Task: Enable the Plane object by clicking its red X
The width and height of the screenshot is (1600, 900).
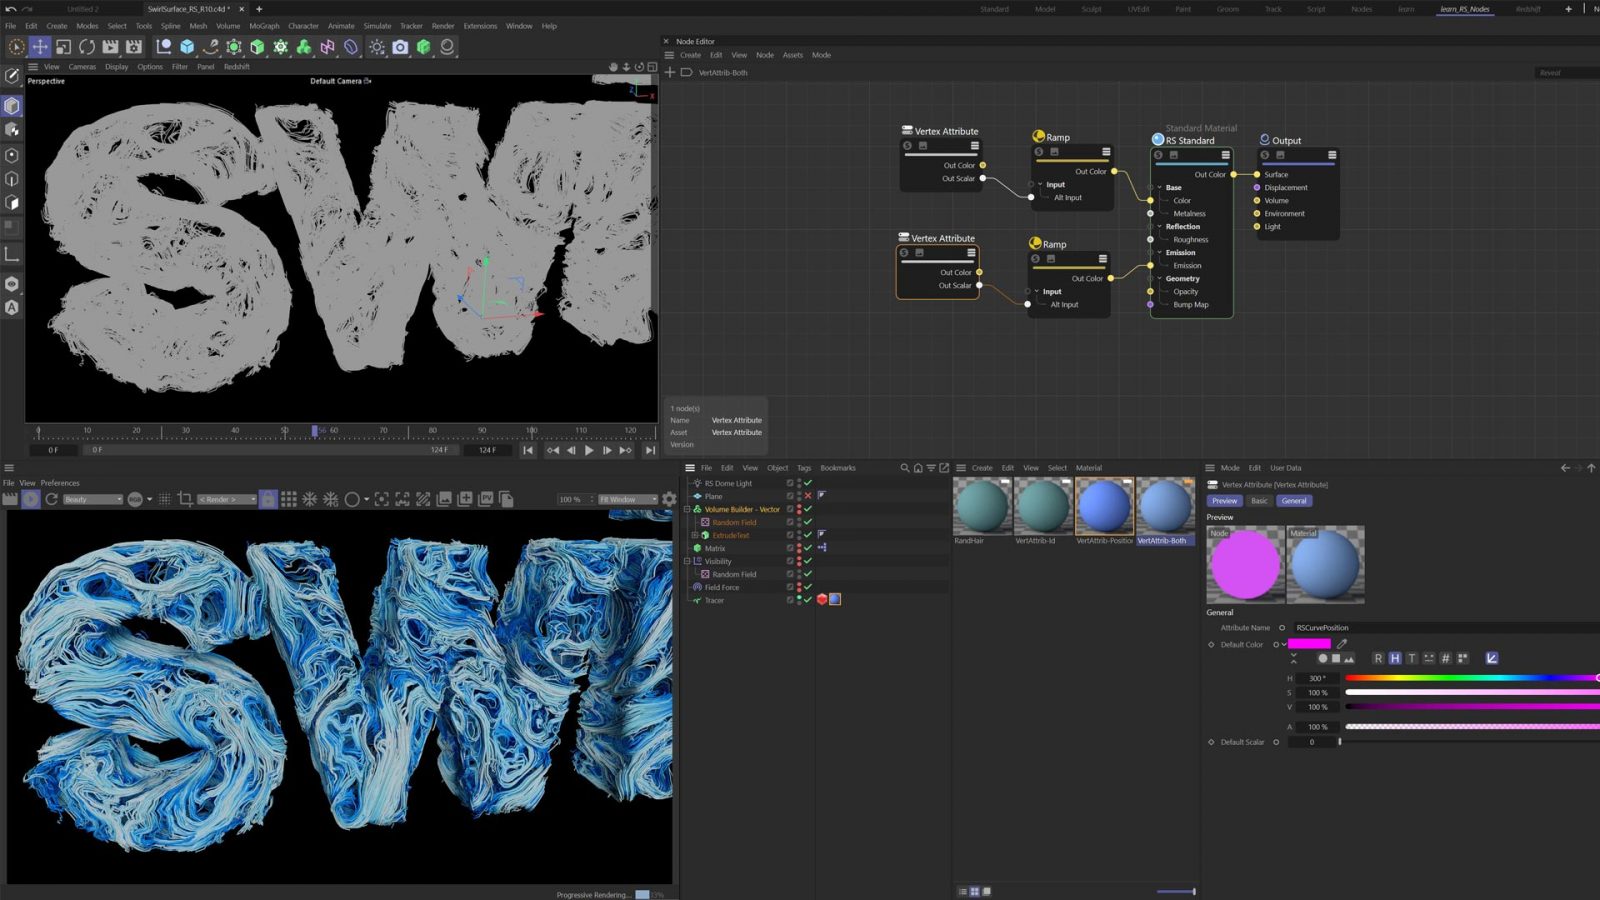Action: pos(807,495)
